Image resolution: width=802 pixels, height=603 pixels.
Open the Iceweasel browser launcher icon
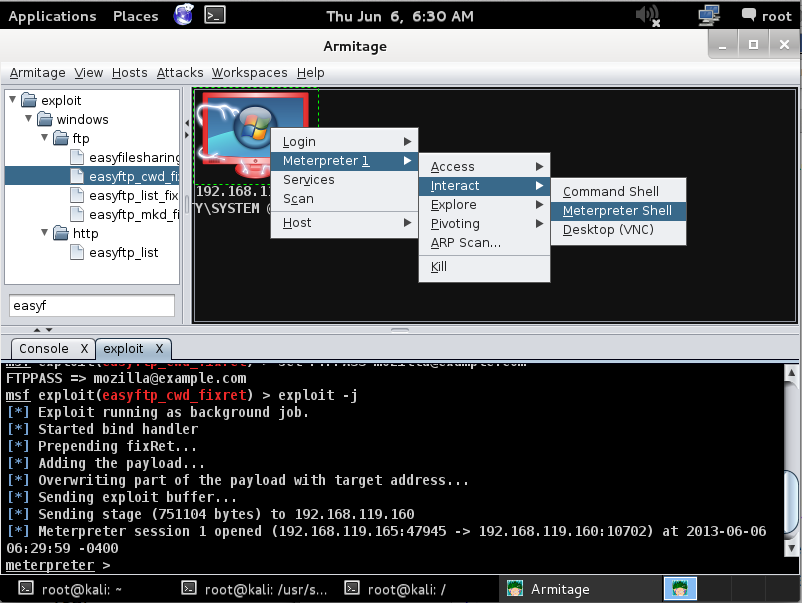tap(184, 15)
